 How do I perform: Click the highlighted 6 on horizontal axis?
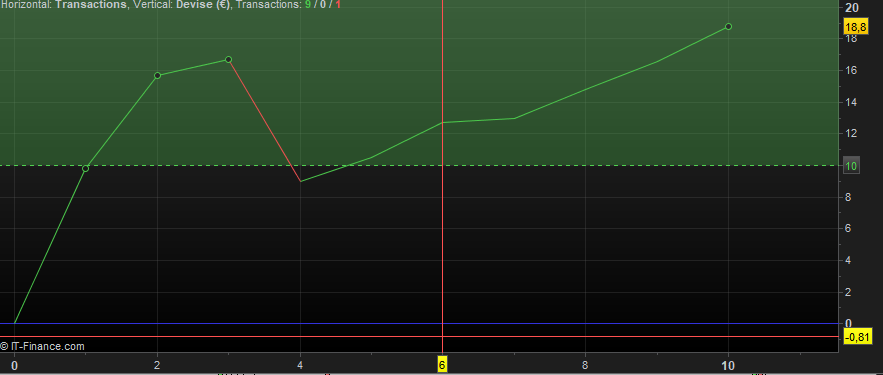tap(443, 365)
